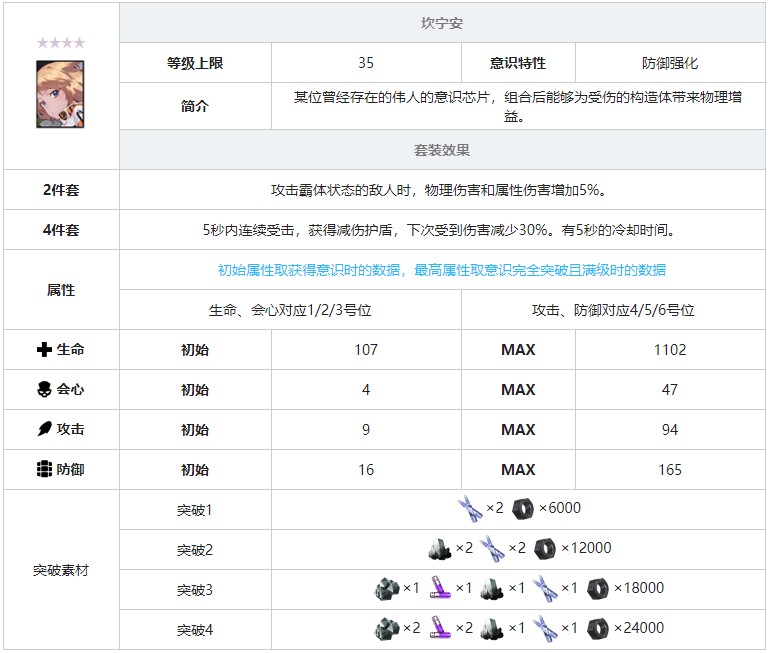Viewport: 770px width, 653px height.
Task: Click the black nut icon in 突破3
Action: pos(598,589)
